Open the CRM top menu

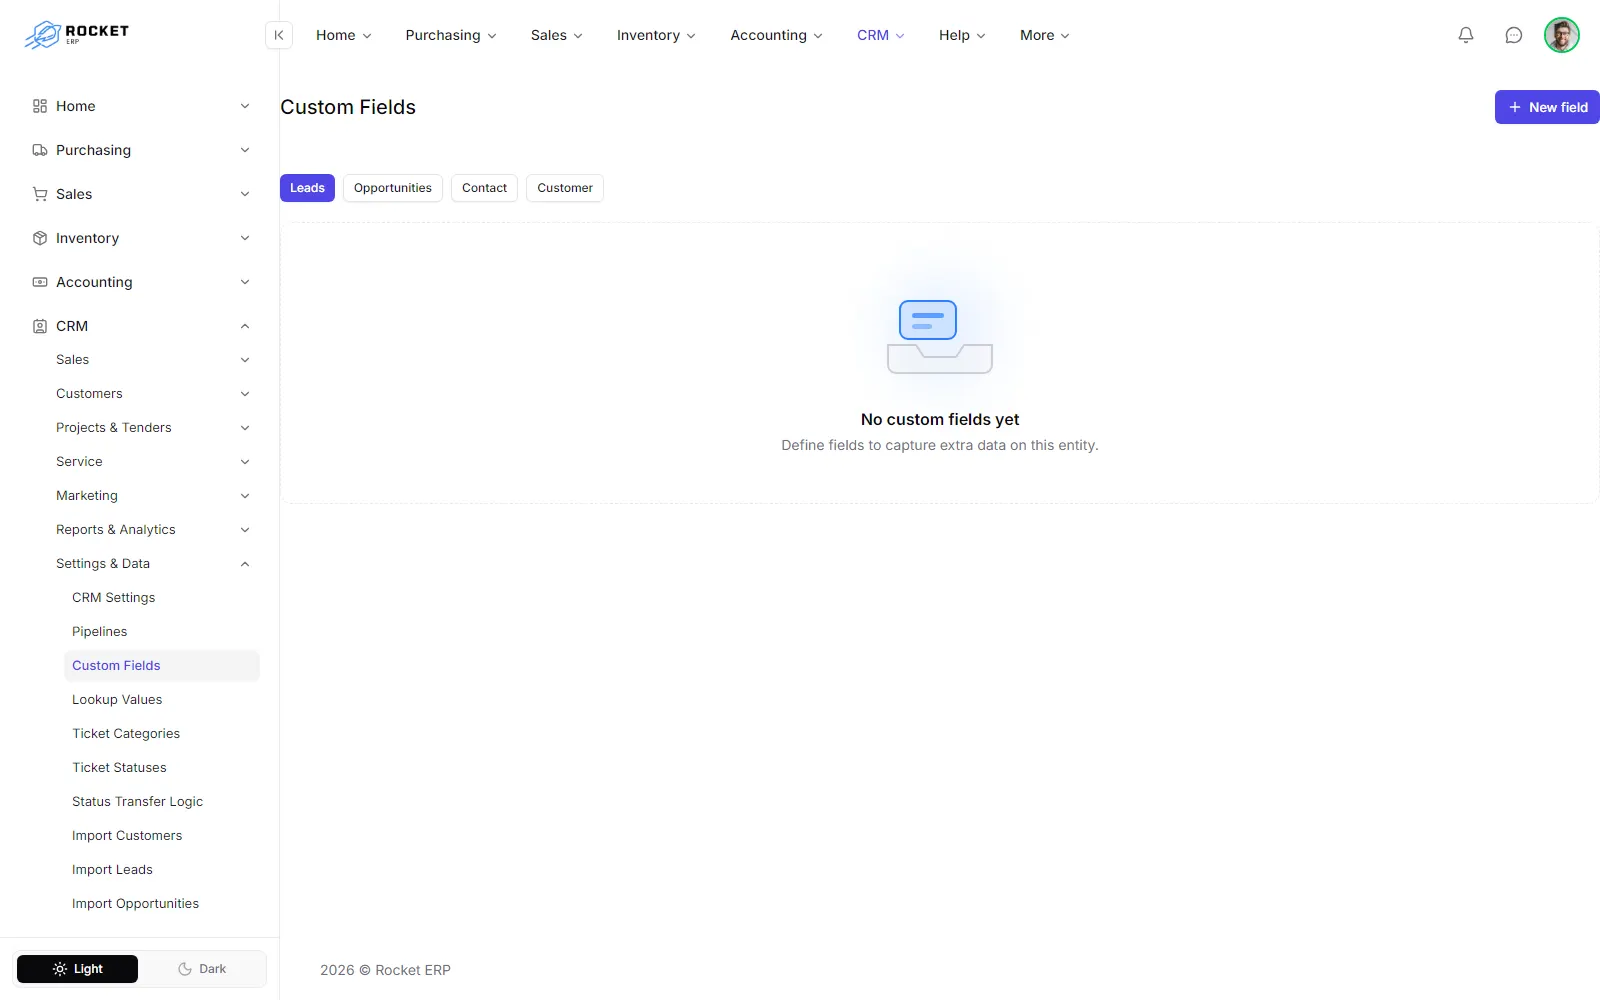[x=880, y=35]
